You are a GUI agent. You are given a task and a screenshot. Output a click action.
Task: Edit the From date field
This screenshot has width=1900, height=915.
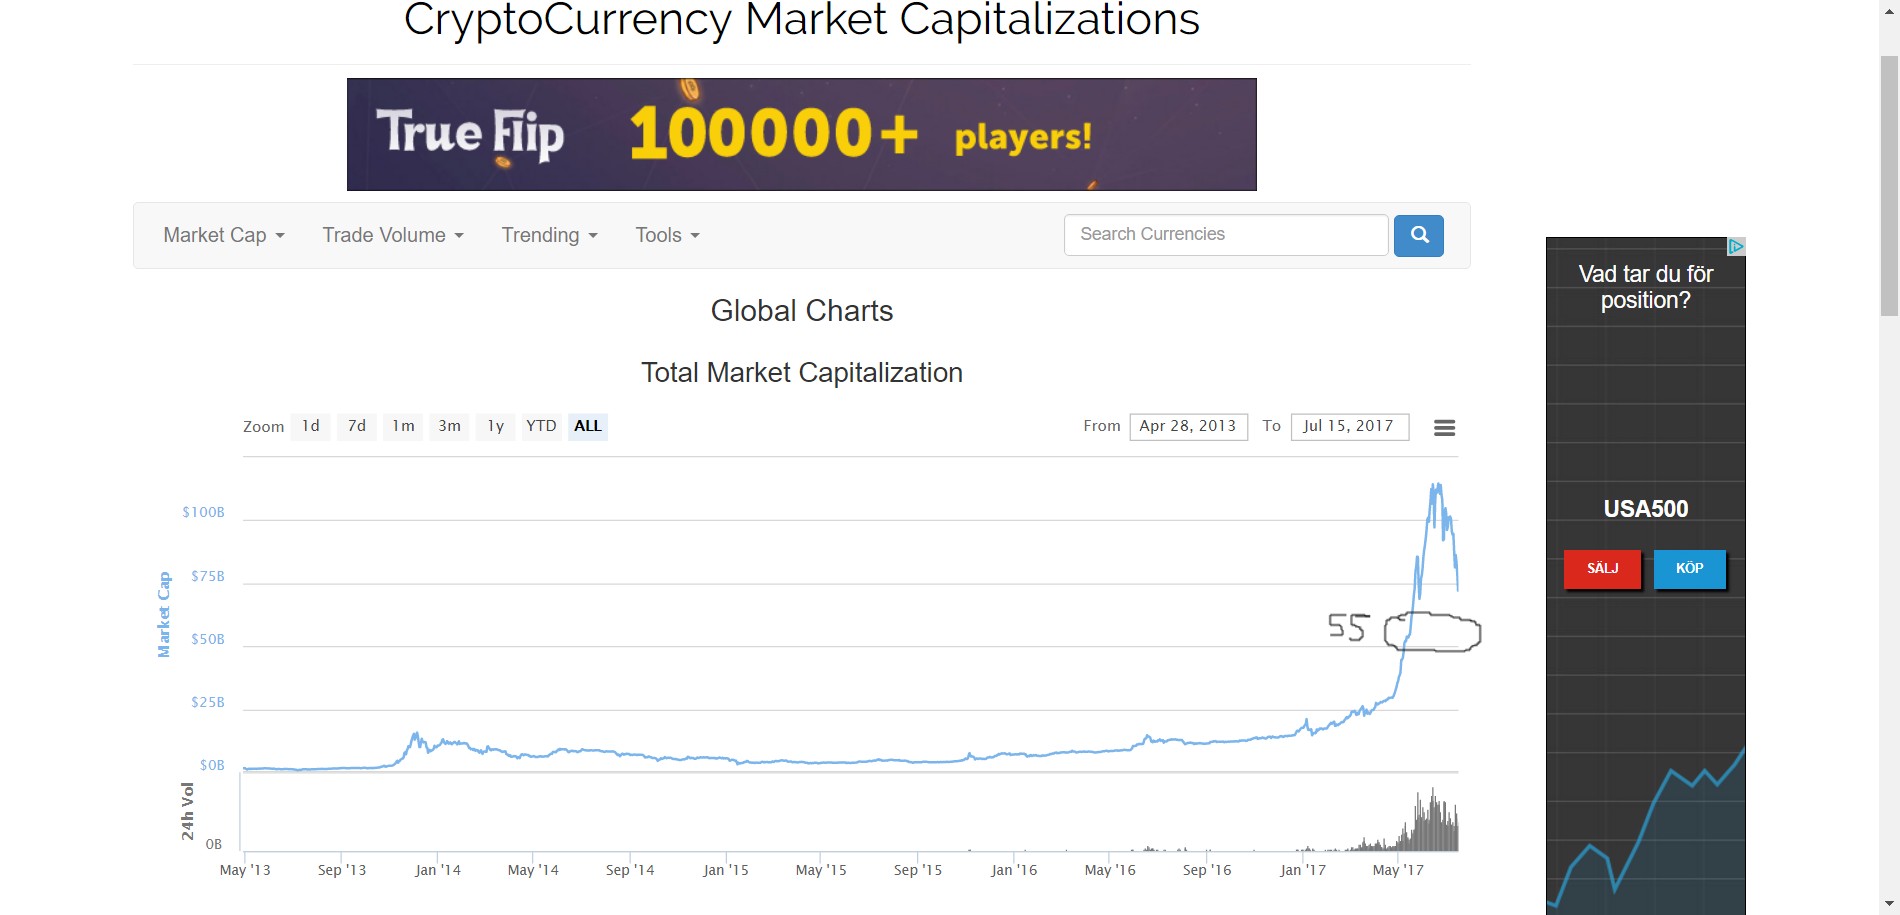click(1188, 426)
